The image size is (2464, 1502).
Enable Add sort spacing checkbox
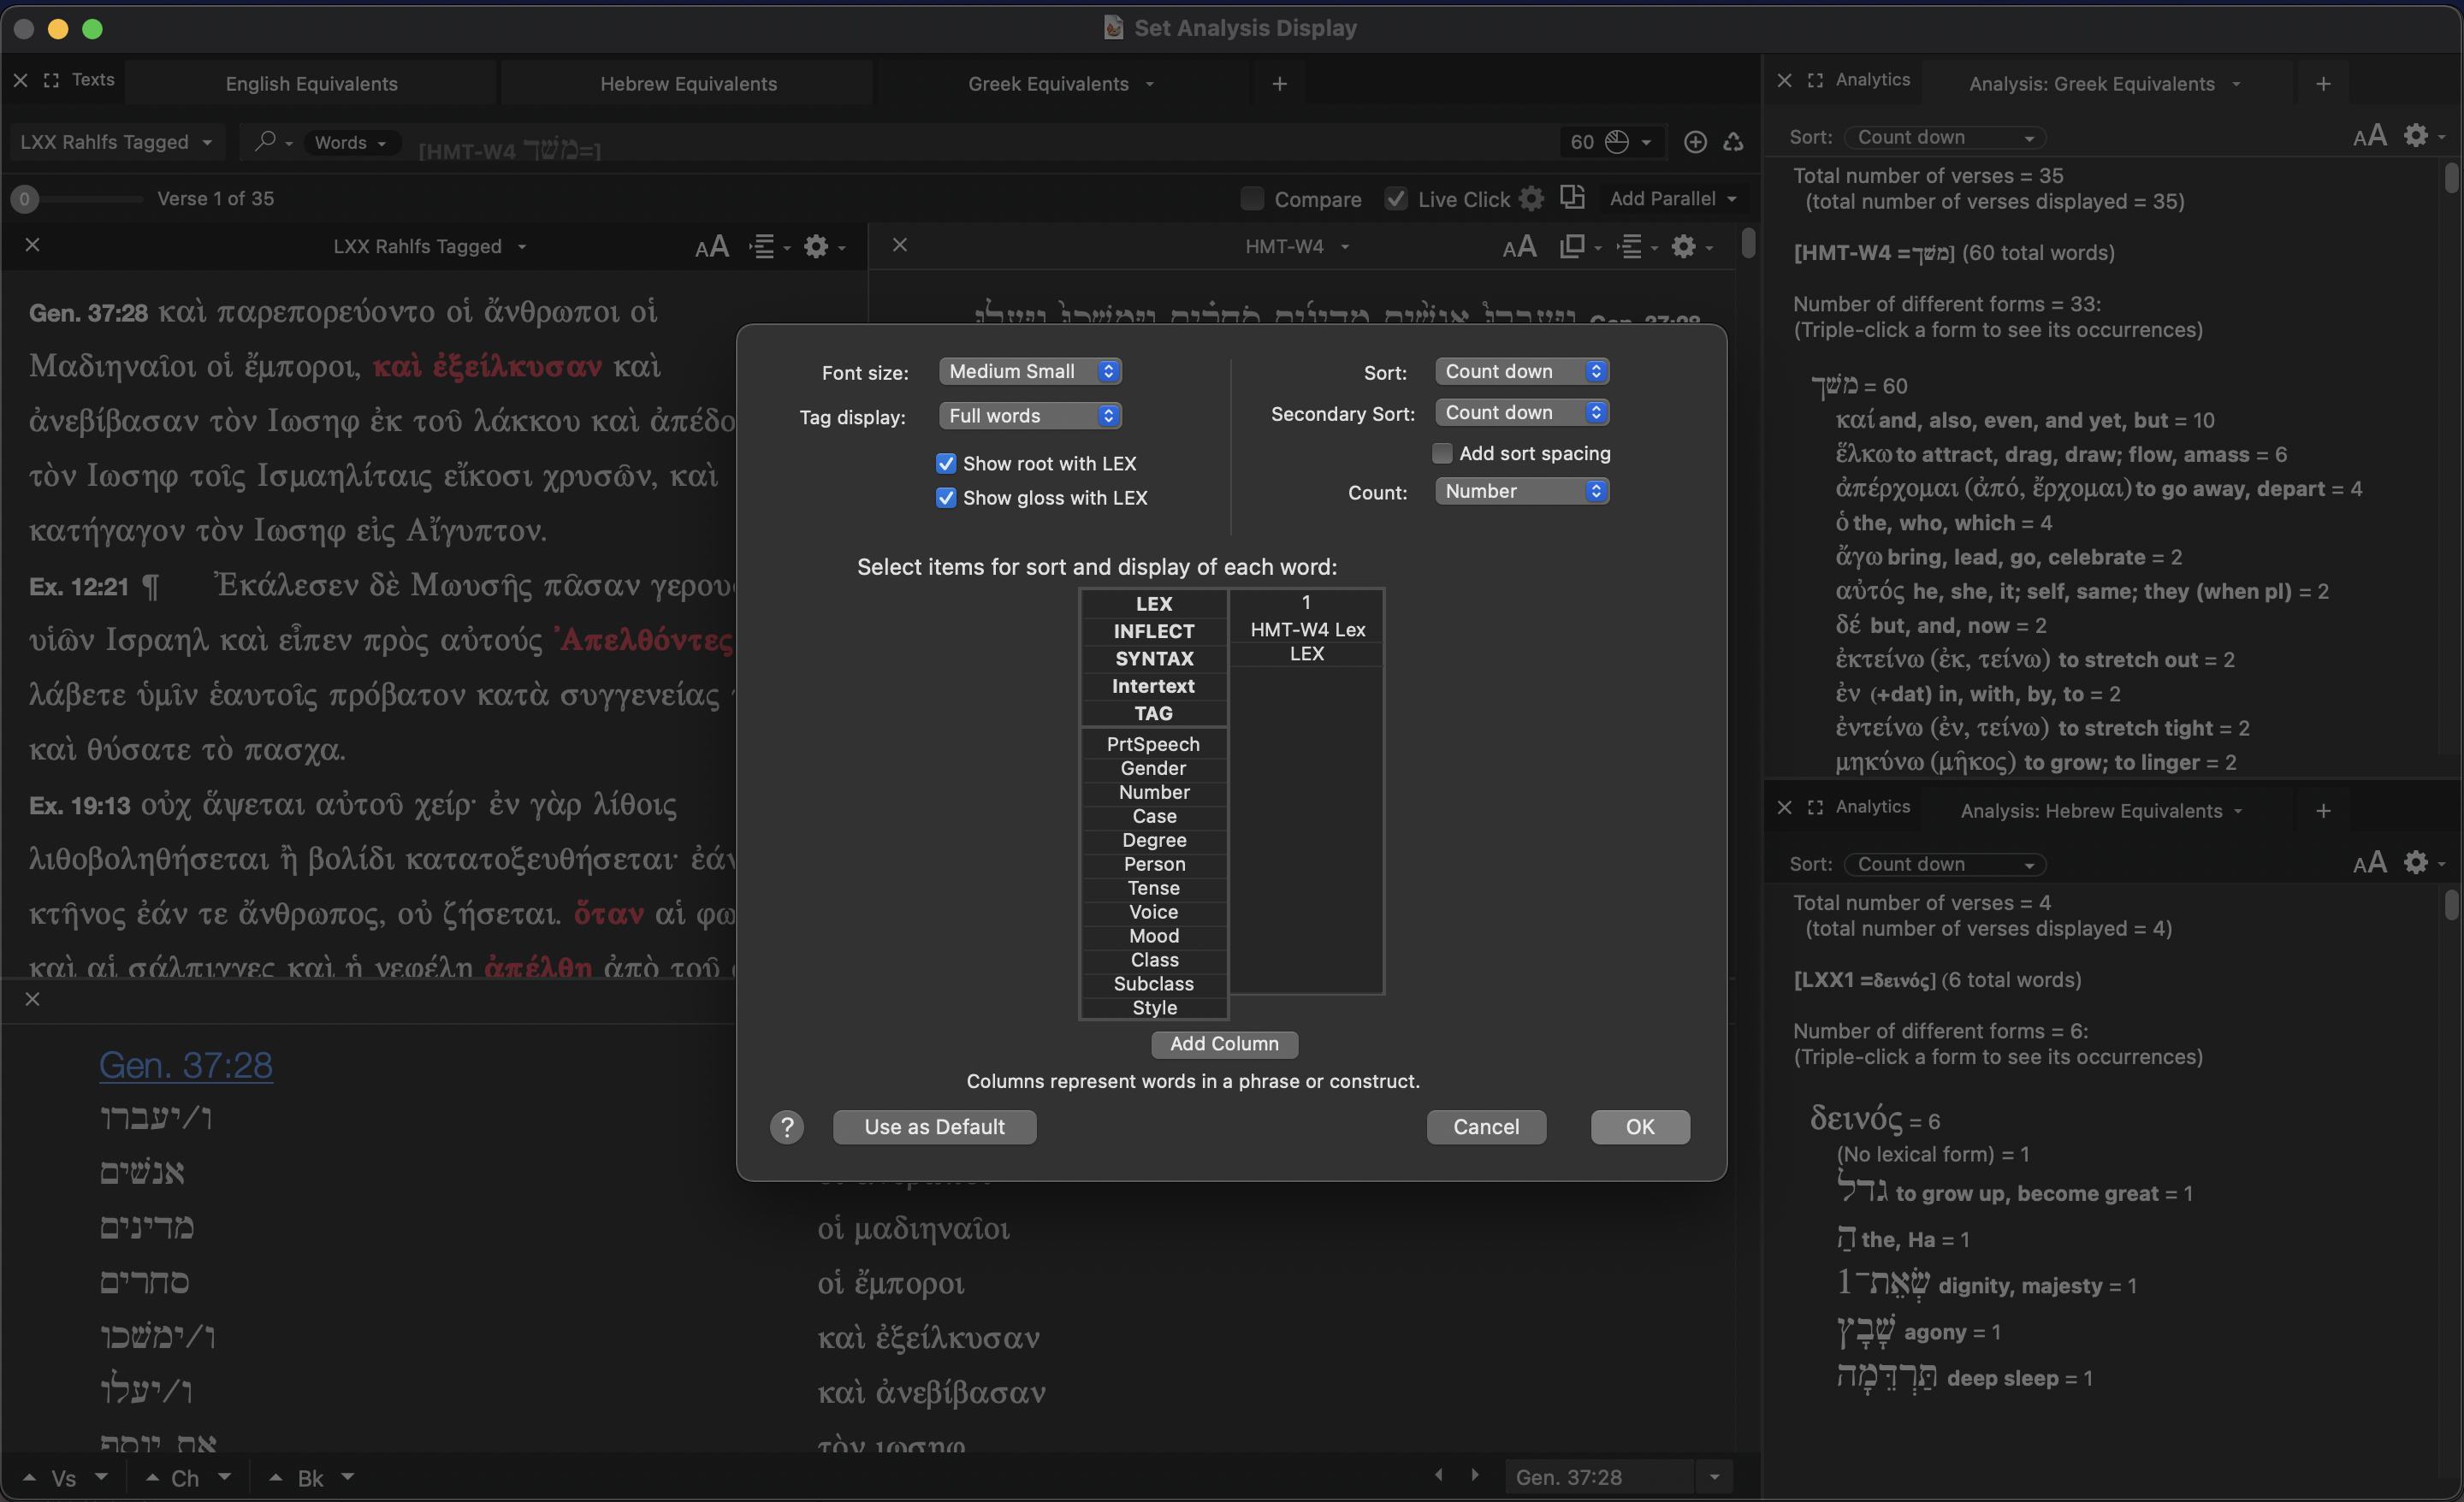(x=1442, y=453)
